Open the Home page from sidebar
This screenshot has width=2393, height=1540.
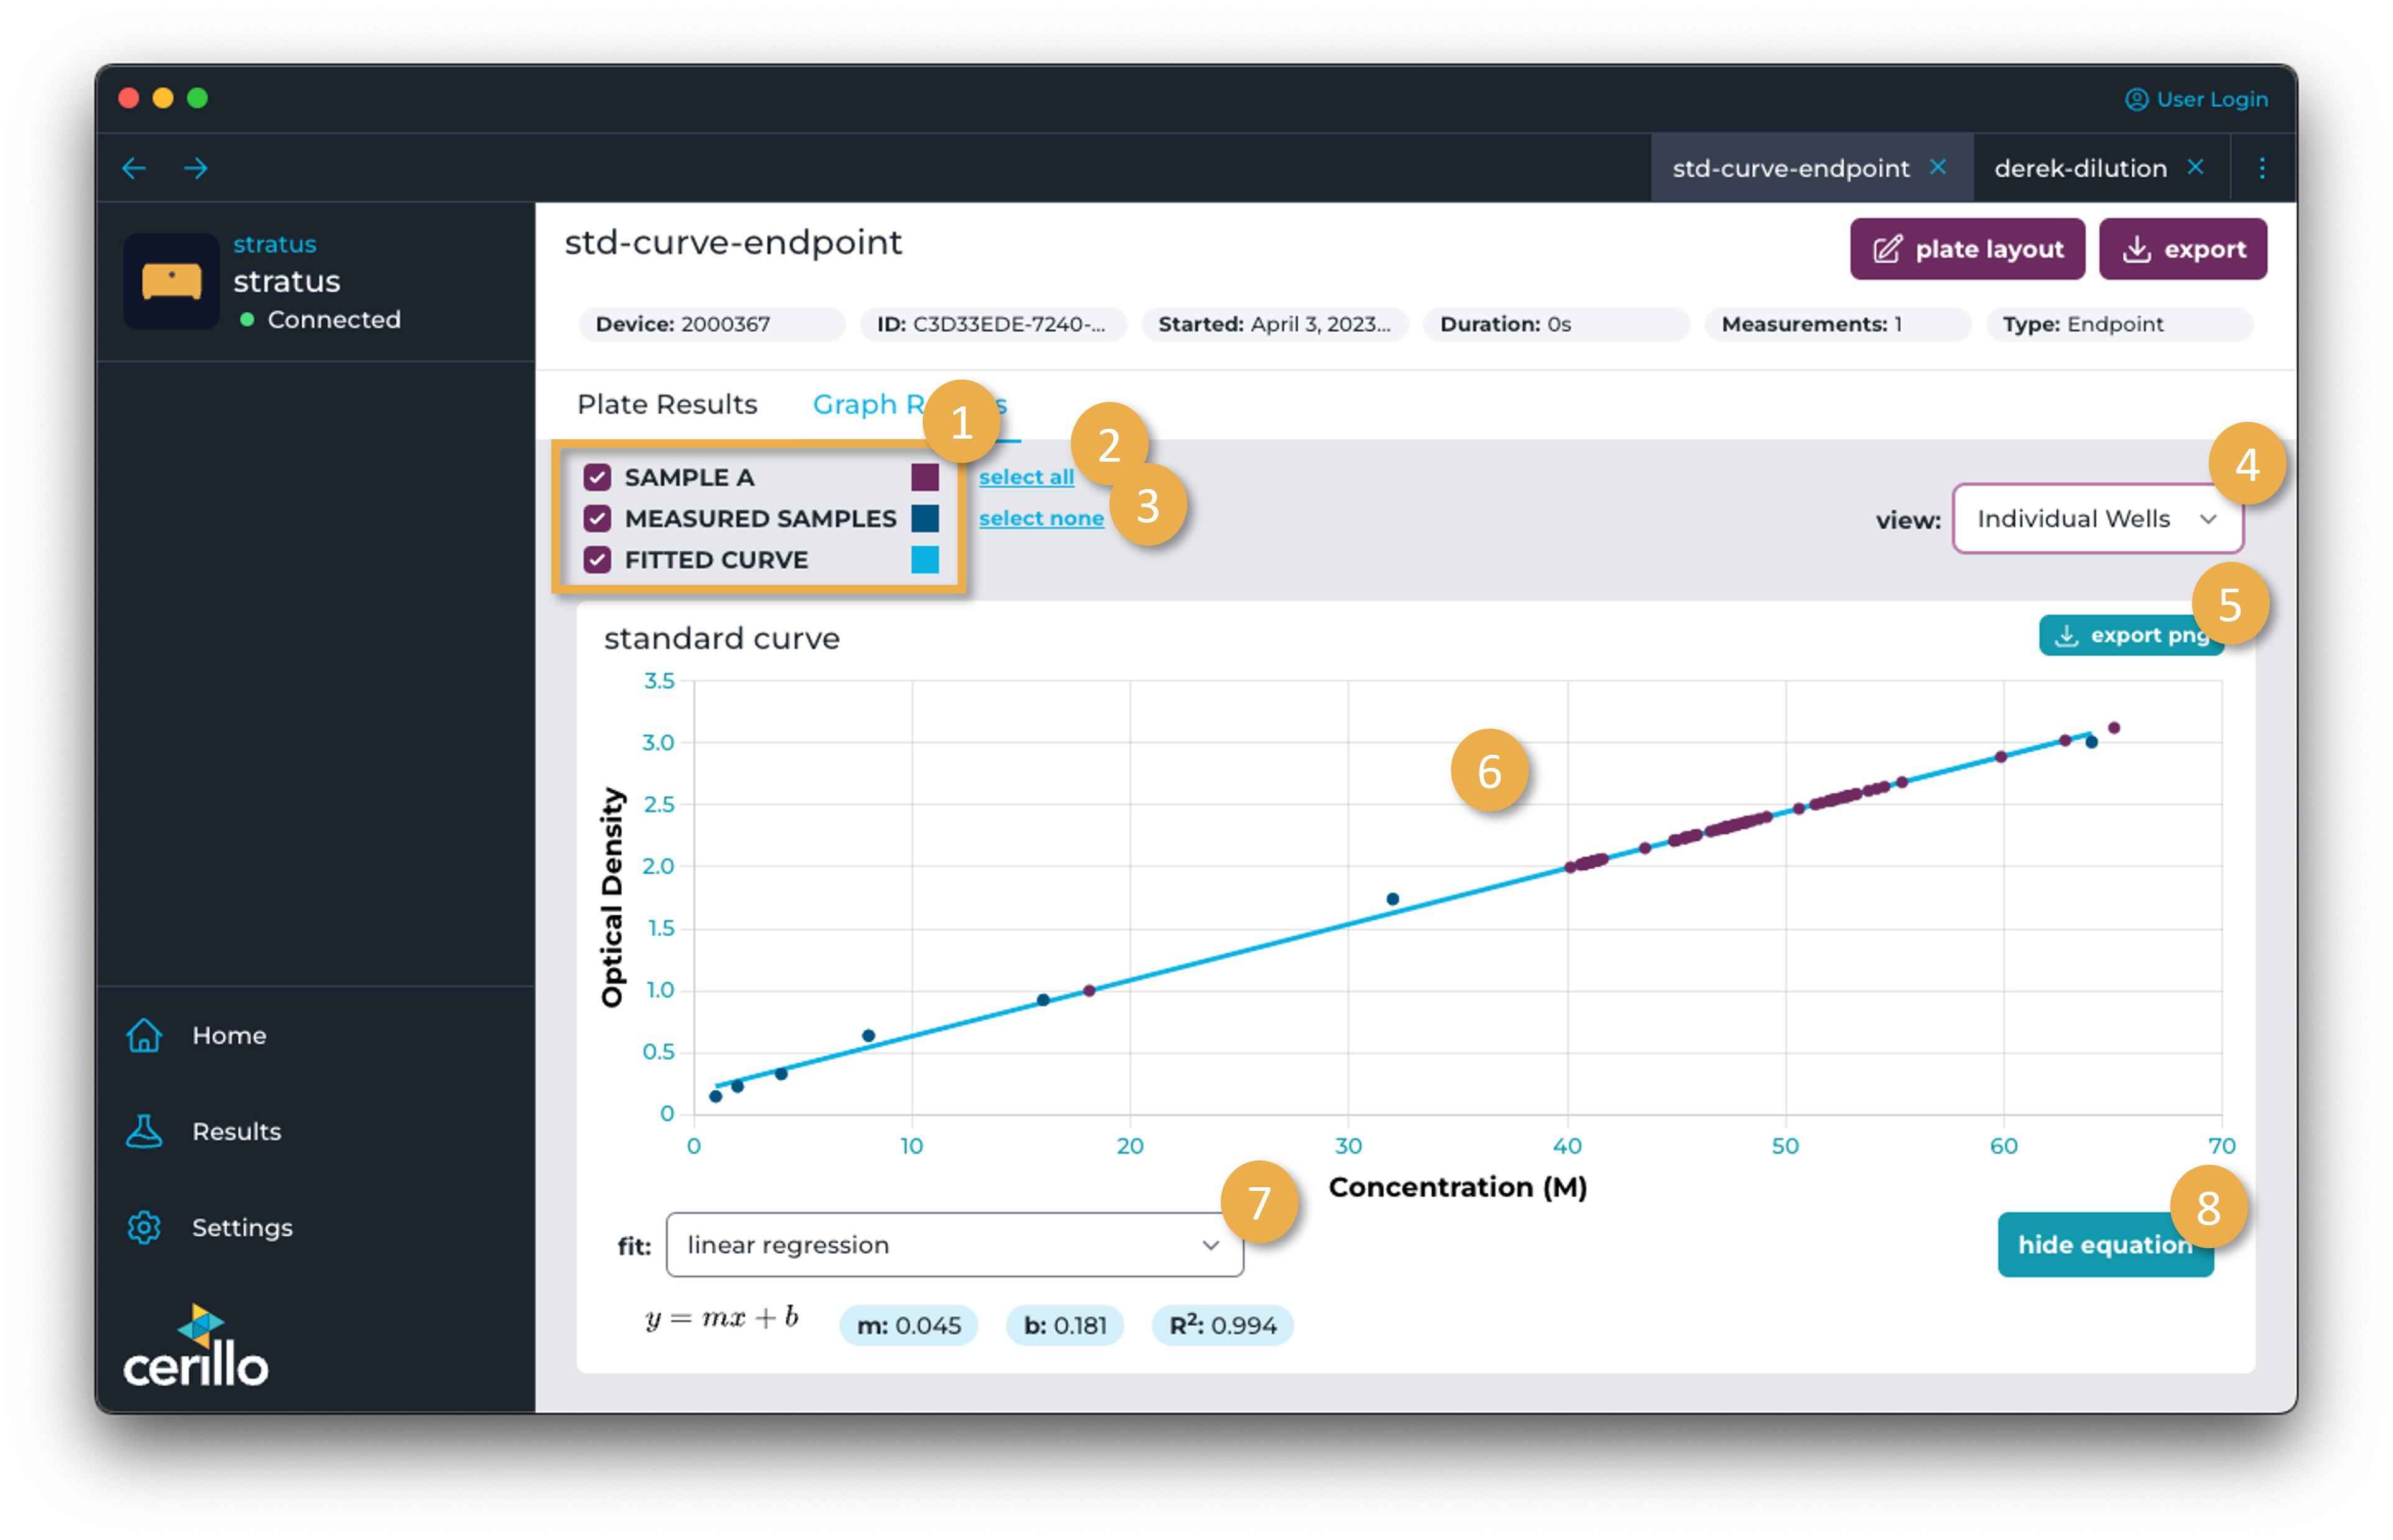pyautogui.click(x=144, y=1035)
